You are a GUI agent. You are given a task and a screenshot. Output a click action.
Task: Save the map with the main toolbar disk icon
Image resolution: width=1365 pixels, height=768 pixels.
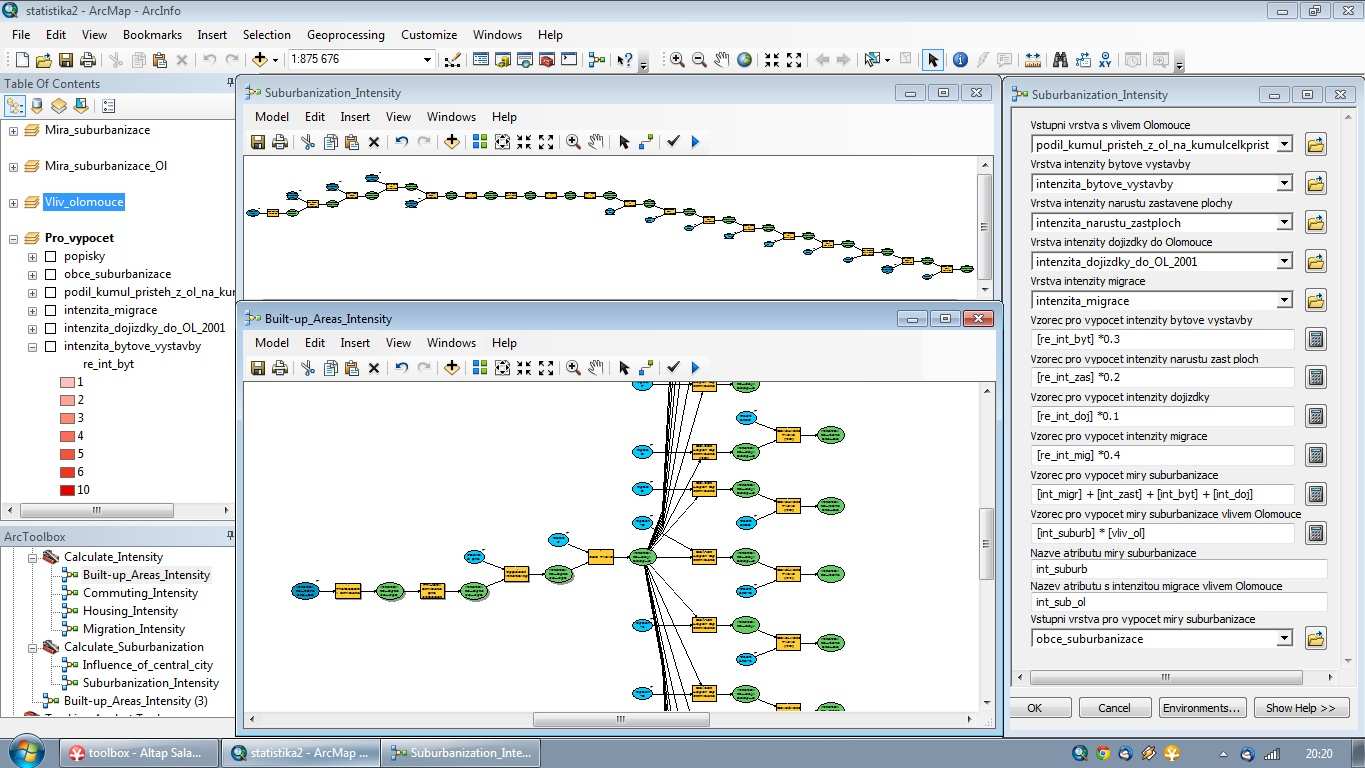click(66, 60)
